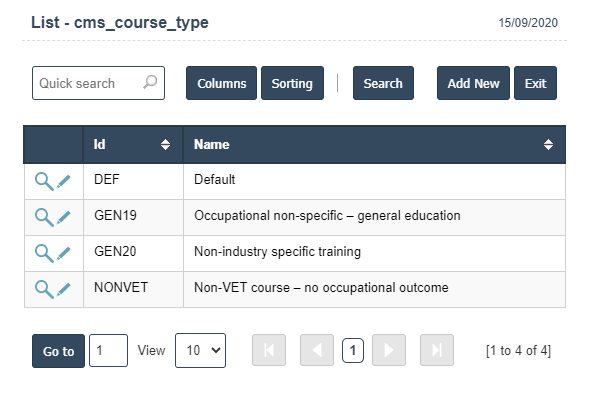Go to first page arrow button
The height and width of the screenshot is (399, 591).
[269, 350]
